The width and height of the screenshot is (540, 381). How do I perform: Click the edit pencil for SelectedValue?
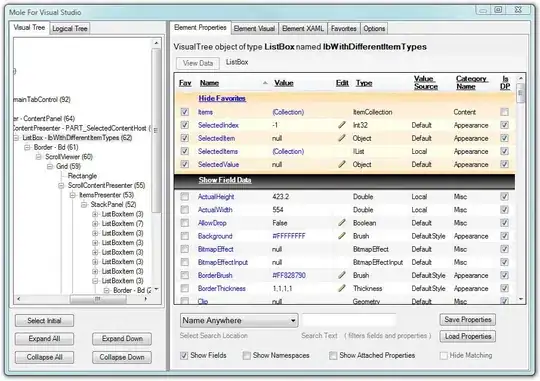tap(342, 164)
